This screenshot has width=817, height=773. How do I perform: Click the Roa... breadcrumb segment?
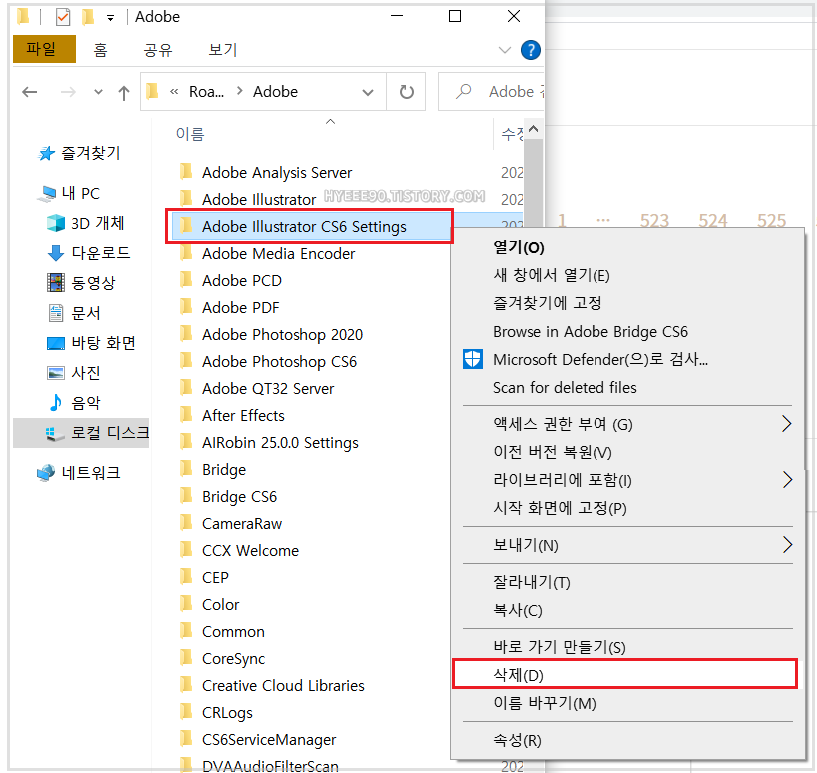pos(206,92)
